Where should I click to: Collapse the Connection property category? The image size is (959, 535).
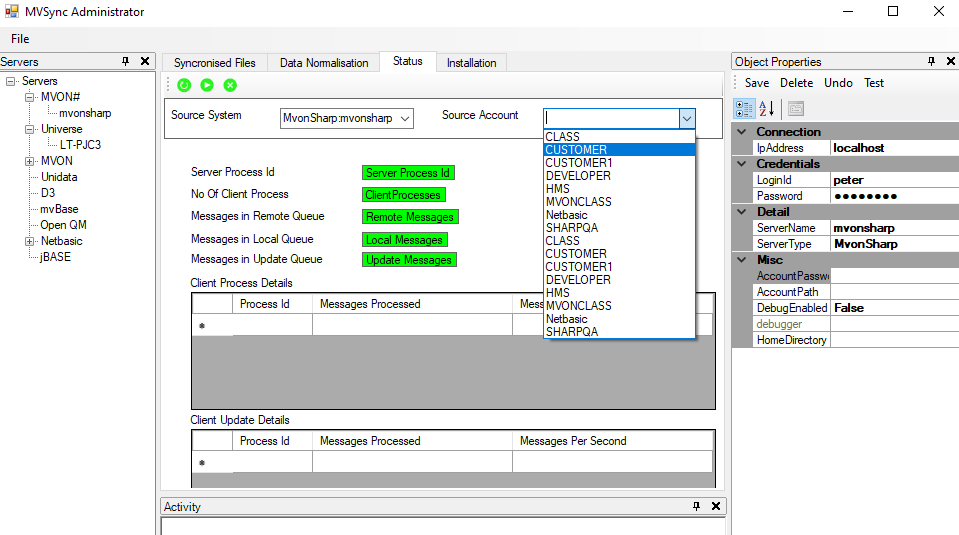(742, 131)
